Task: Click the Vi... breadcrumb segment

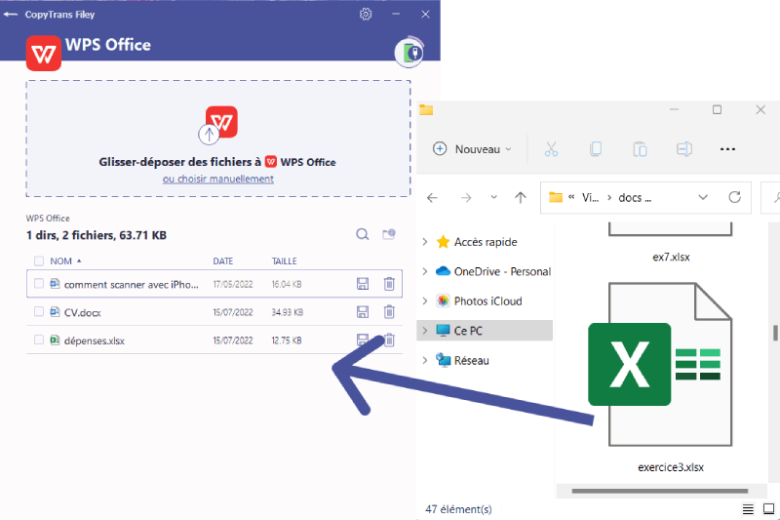Action: (x=590, y=198)
